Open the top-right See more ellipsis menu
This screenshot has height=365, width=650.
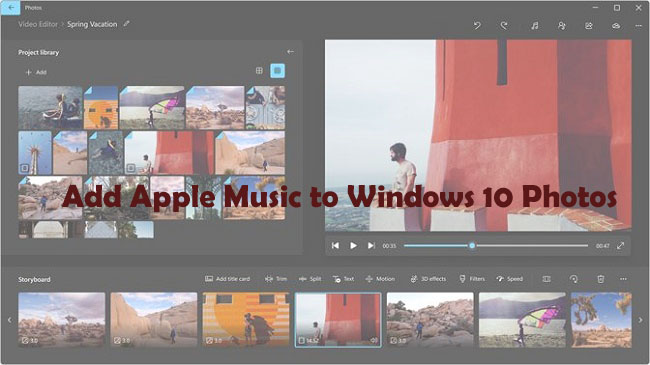pos(638,26)
